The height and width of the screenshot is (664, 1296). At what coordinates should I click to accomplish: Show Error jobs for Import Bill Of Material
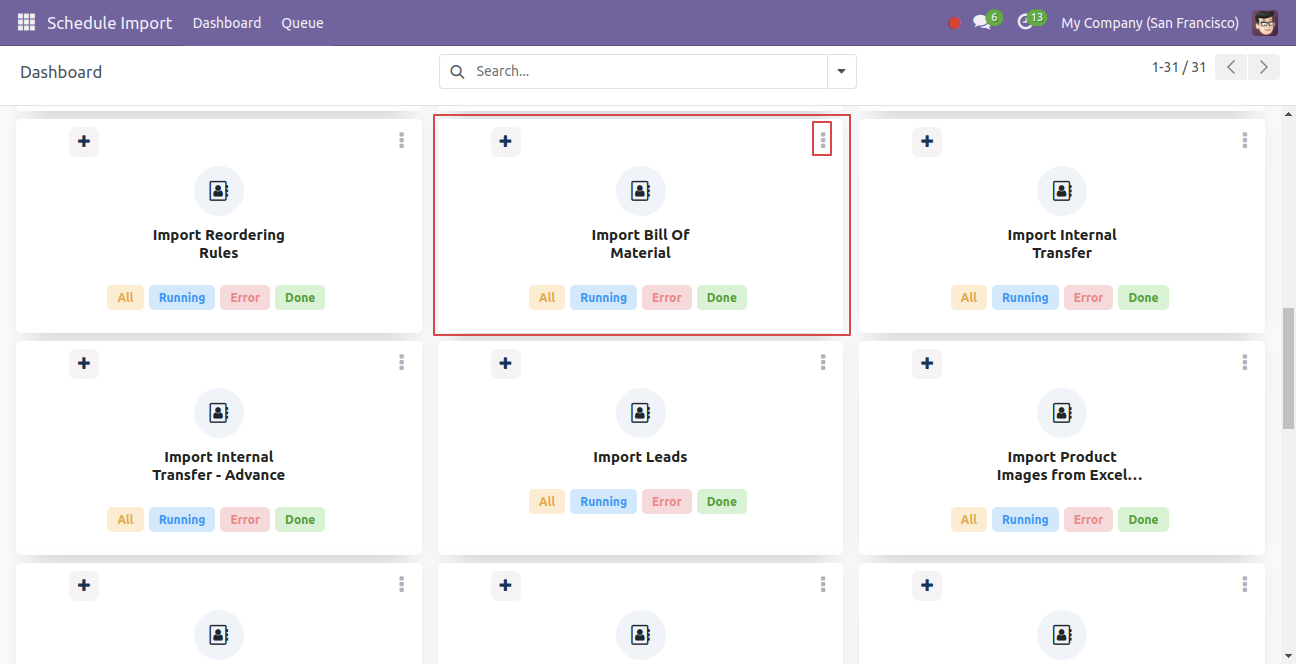pos(667,298)
